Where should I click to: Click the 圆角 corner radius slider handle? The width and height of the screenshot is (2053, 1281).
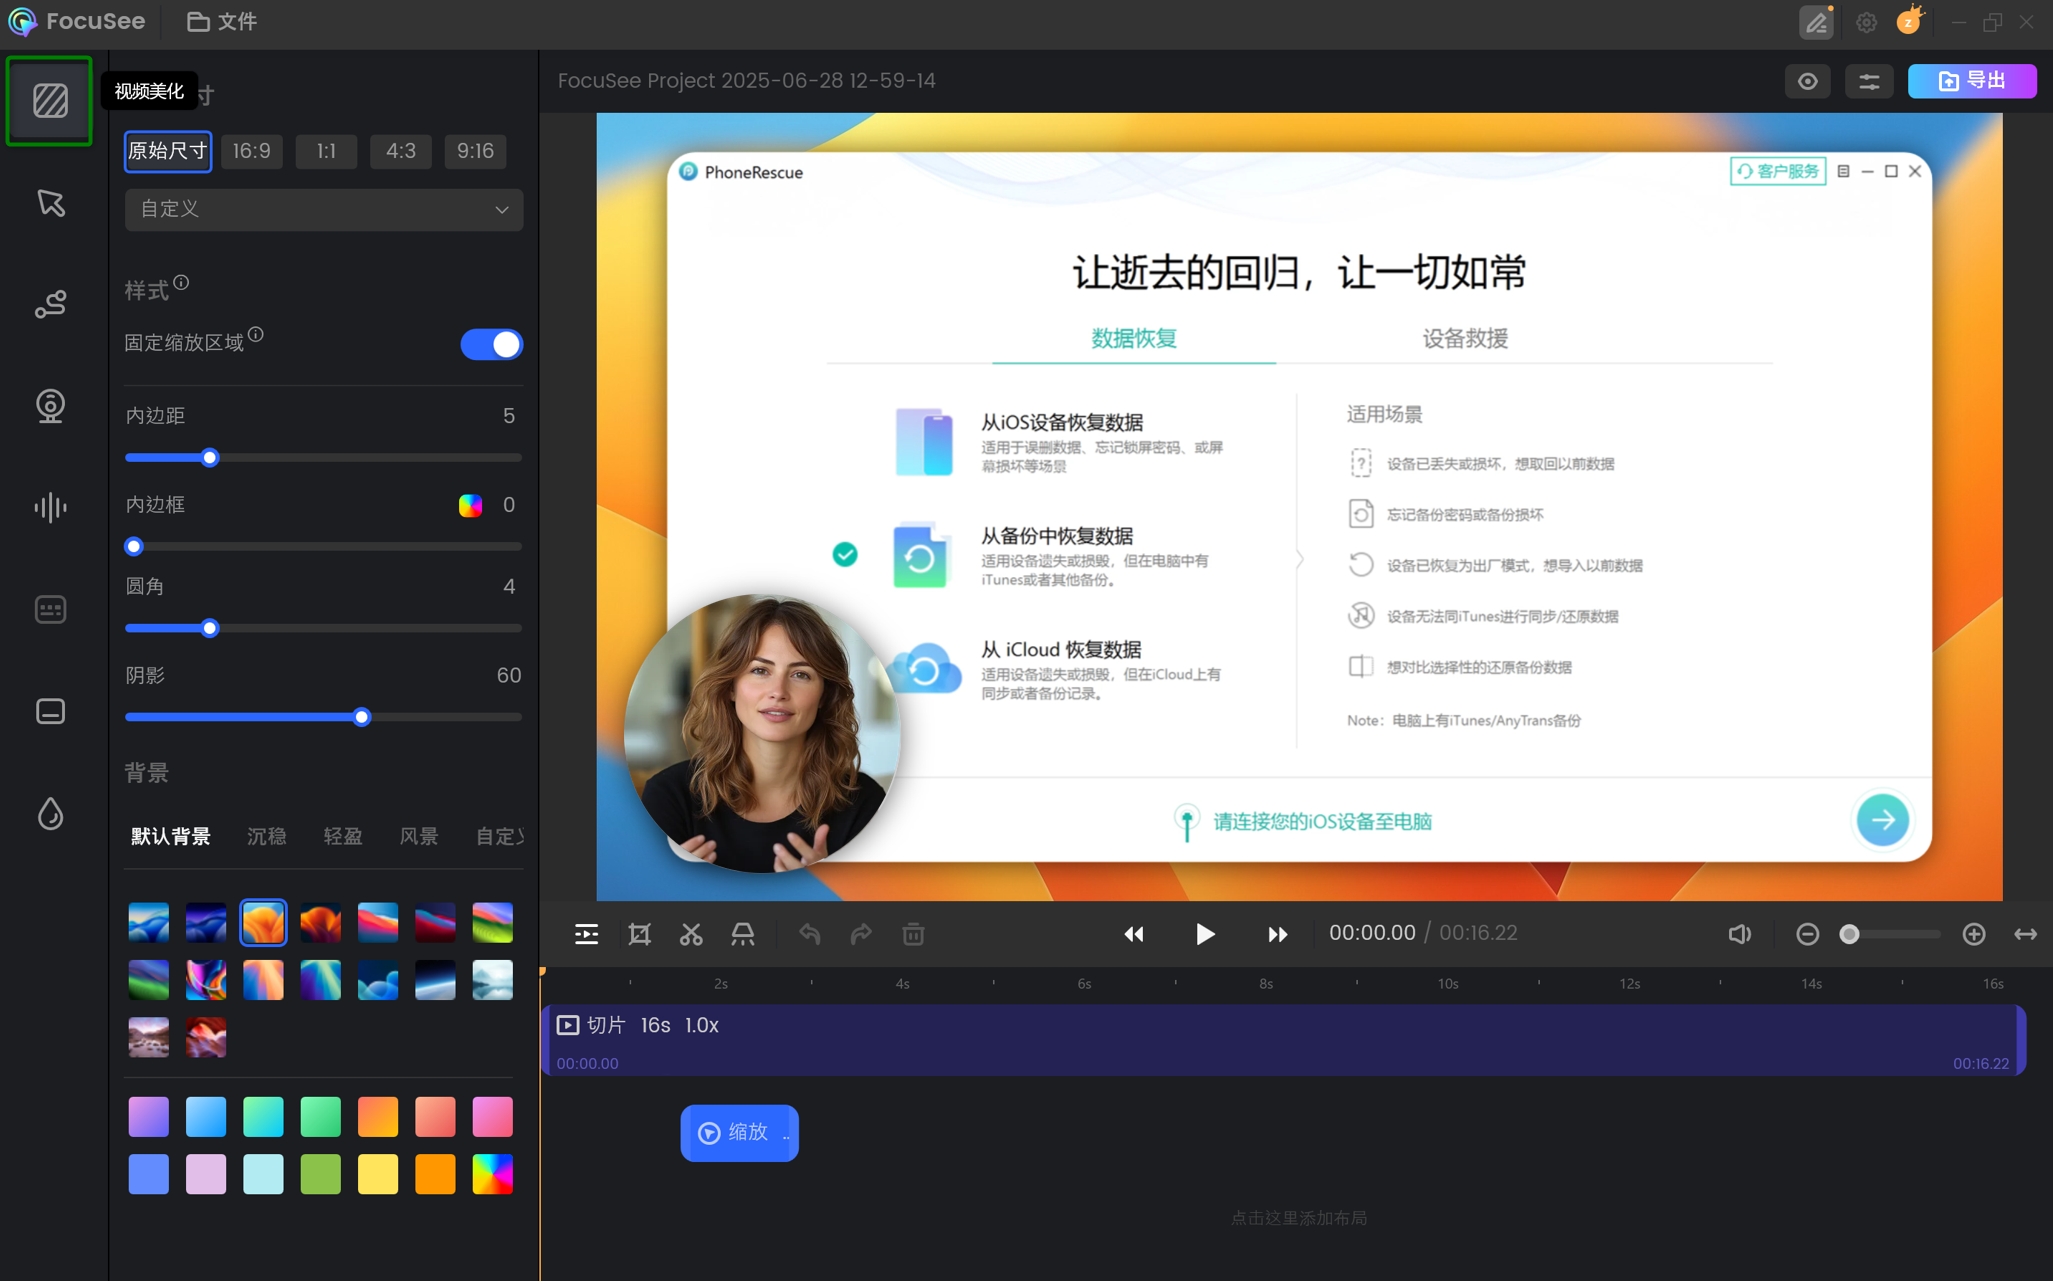pos(210,629)
